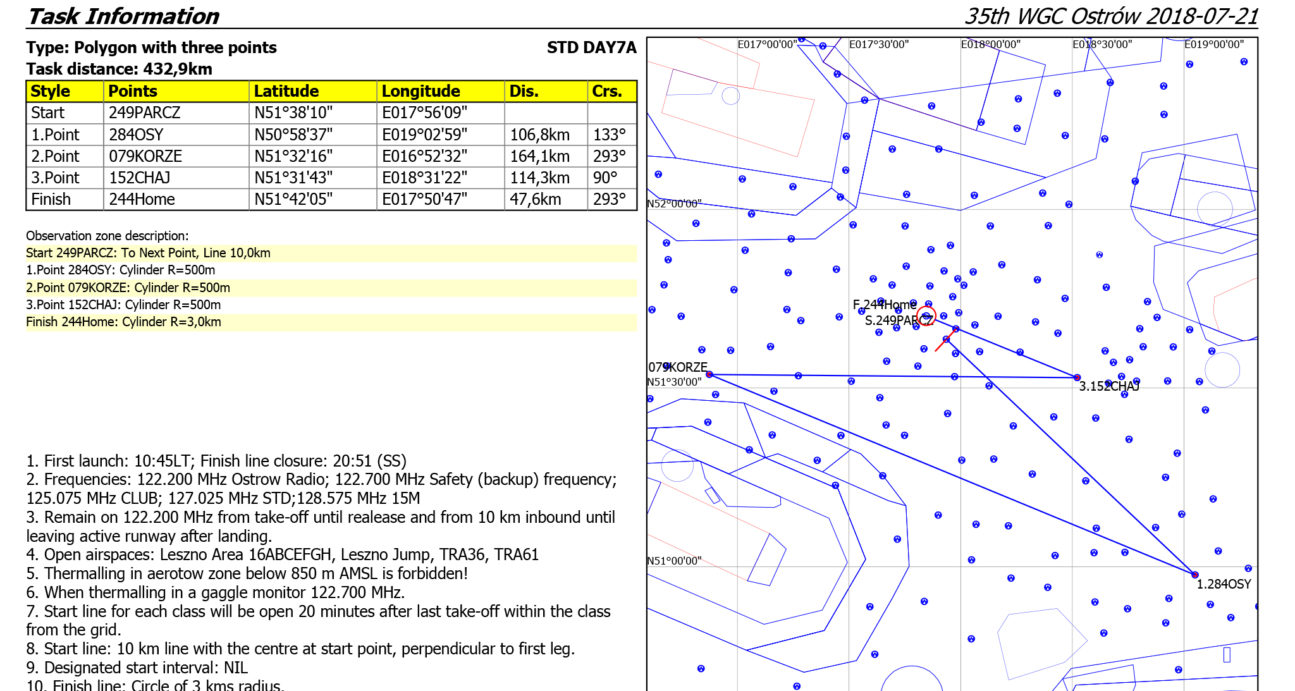The height and width of the screenshot is (691, 1295).
Task: Click the red start circle at 249PARCZ
Action: 926,317
